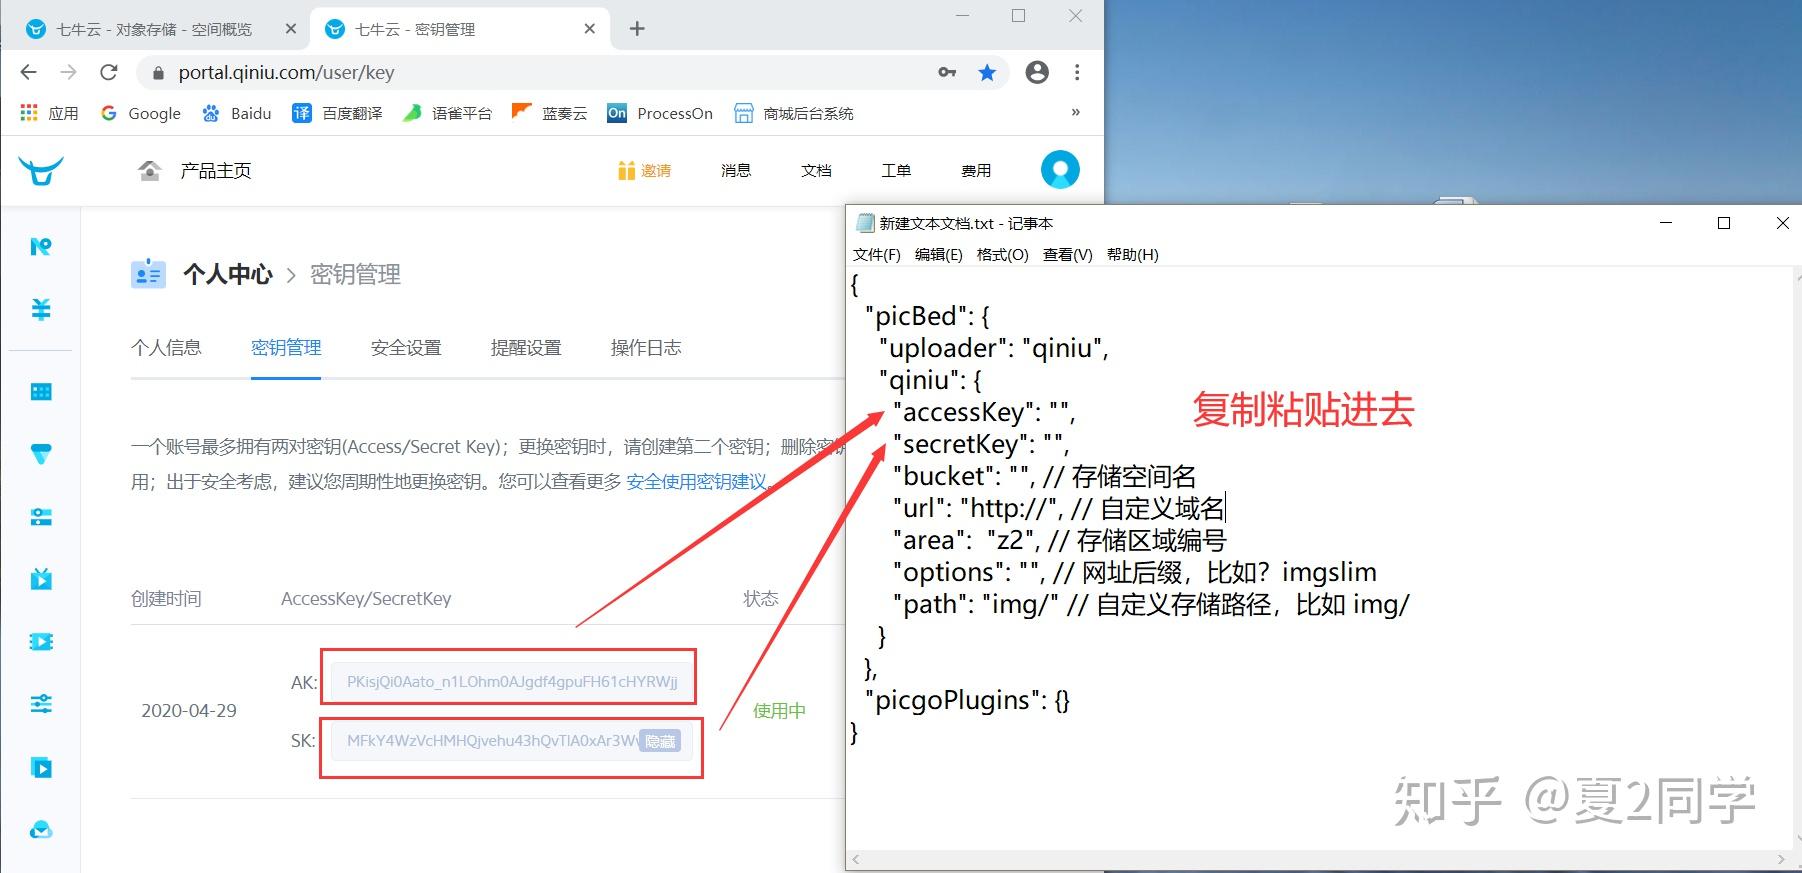The width and height of the screenshot is (1802, 873).
Task: Click the bookmark star in address bar
Action: (x=987, y=72)
